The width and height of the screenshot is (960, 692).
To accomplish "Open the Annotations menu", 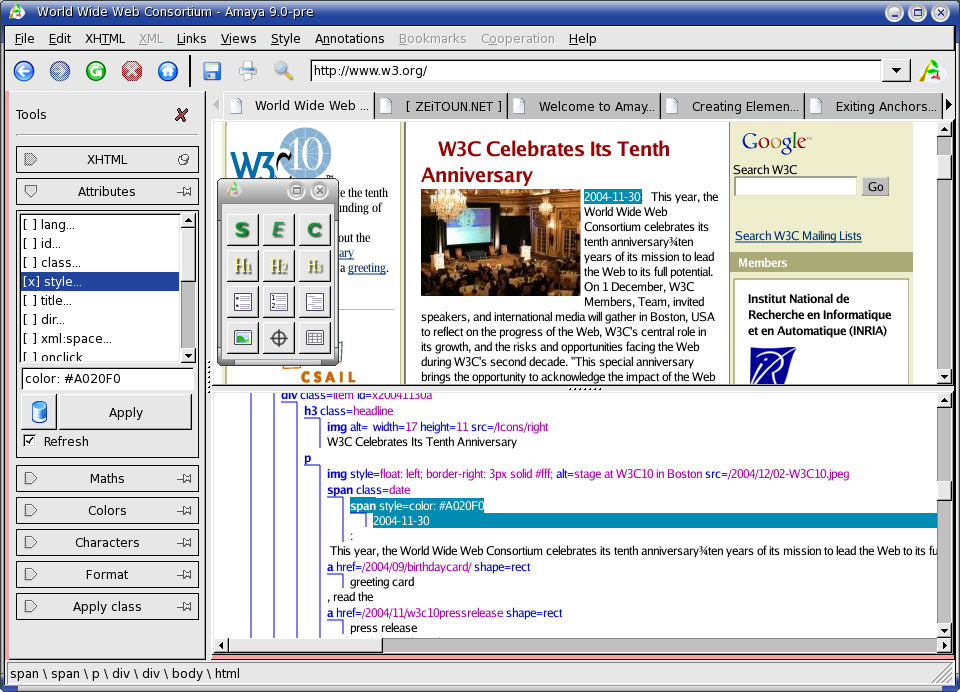I will point(349,39).
